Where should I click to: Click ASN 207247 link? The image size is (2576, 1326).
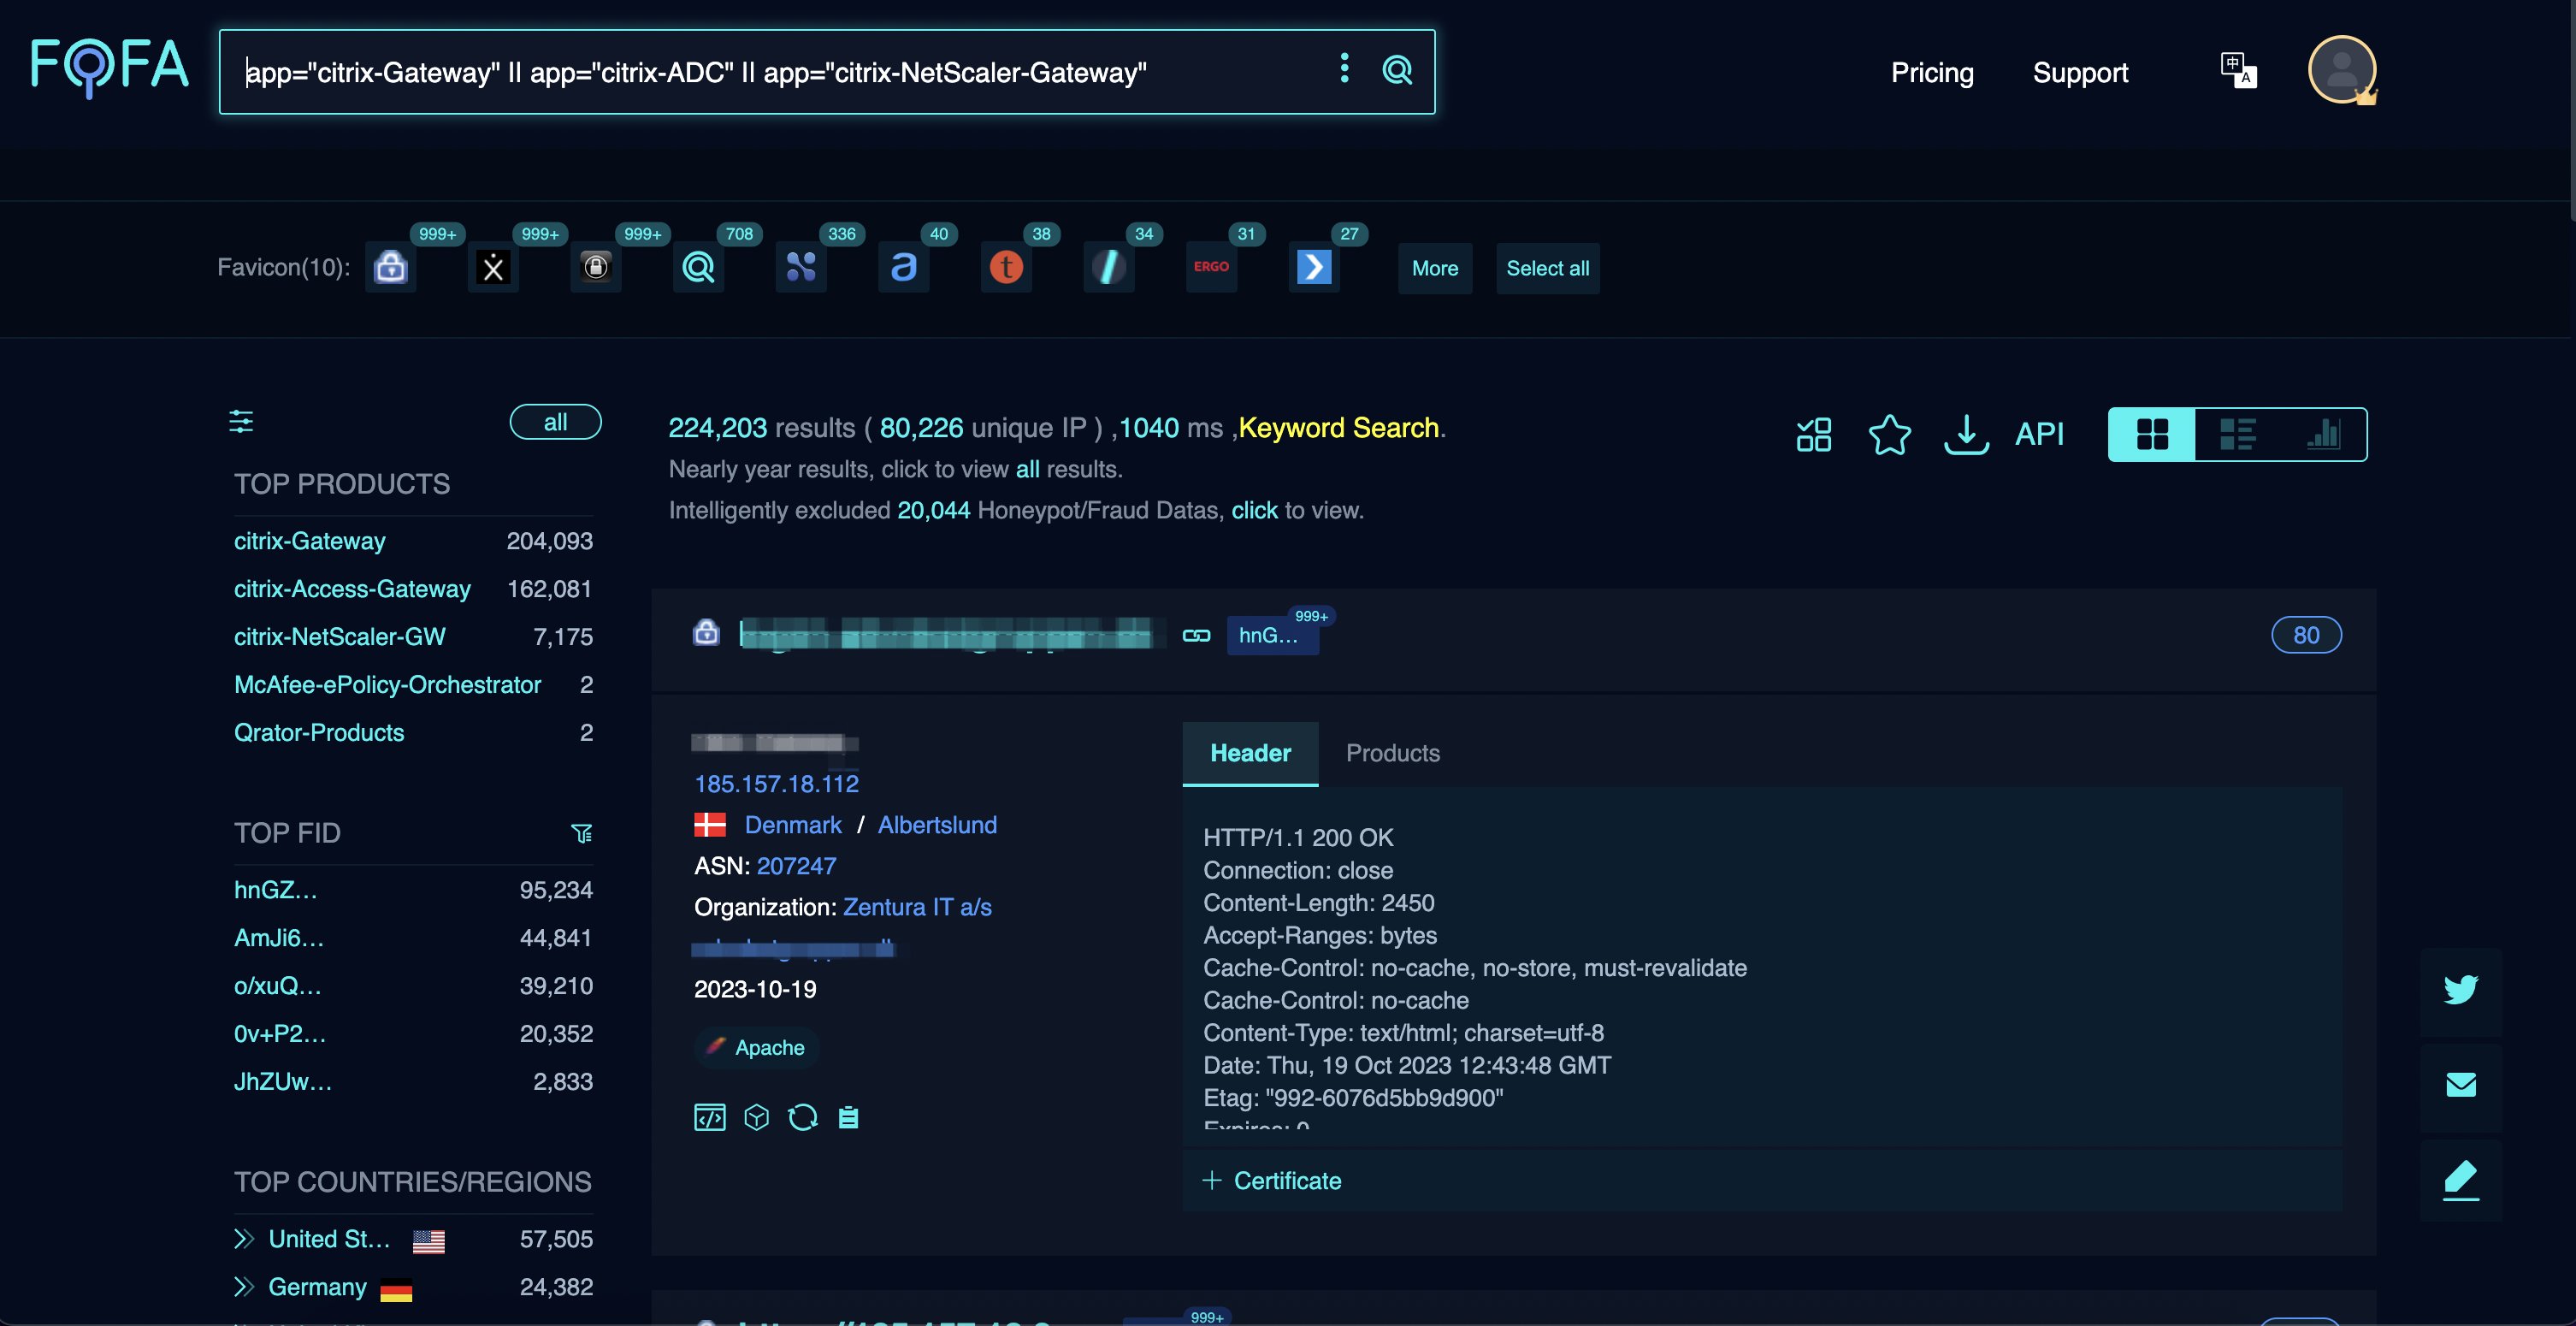(796, 866)
